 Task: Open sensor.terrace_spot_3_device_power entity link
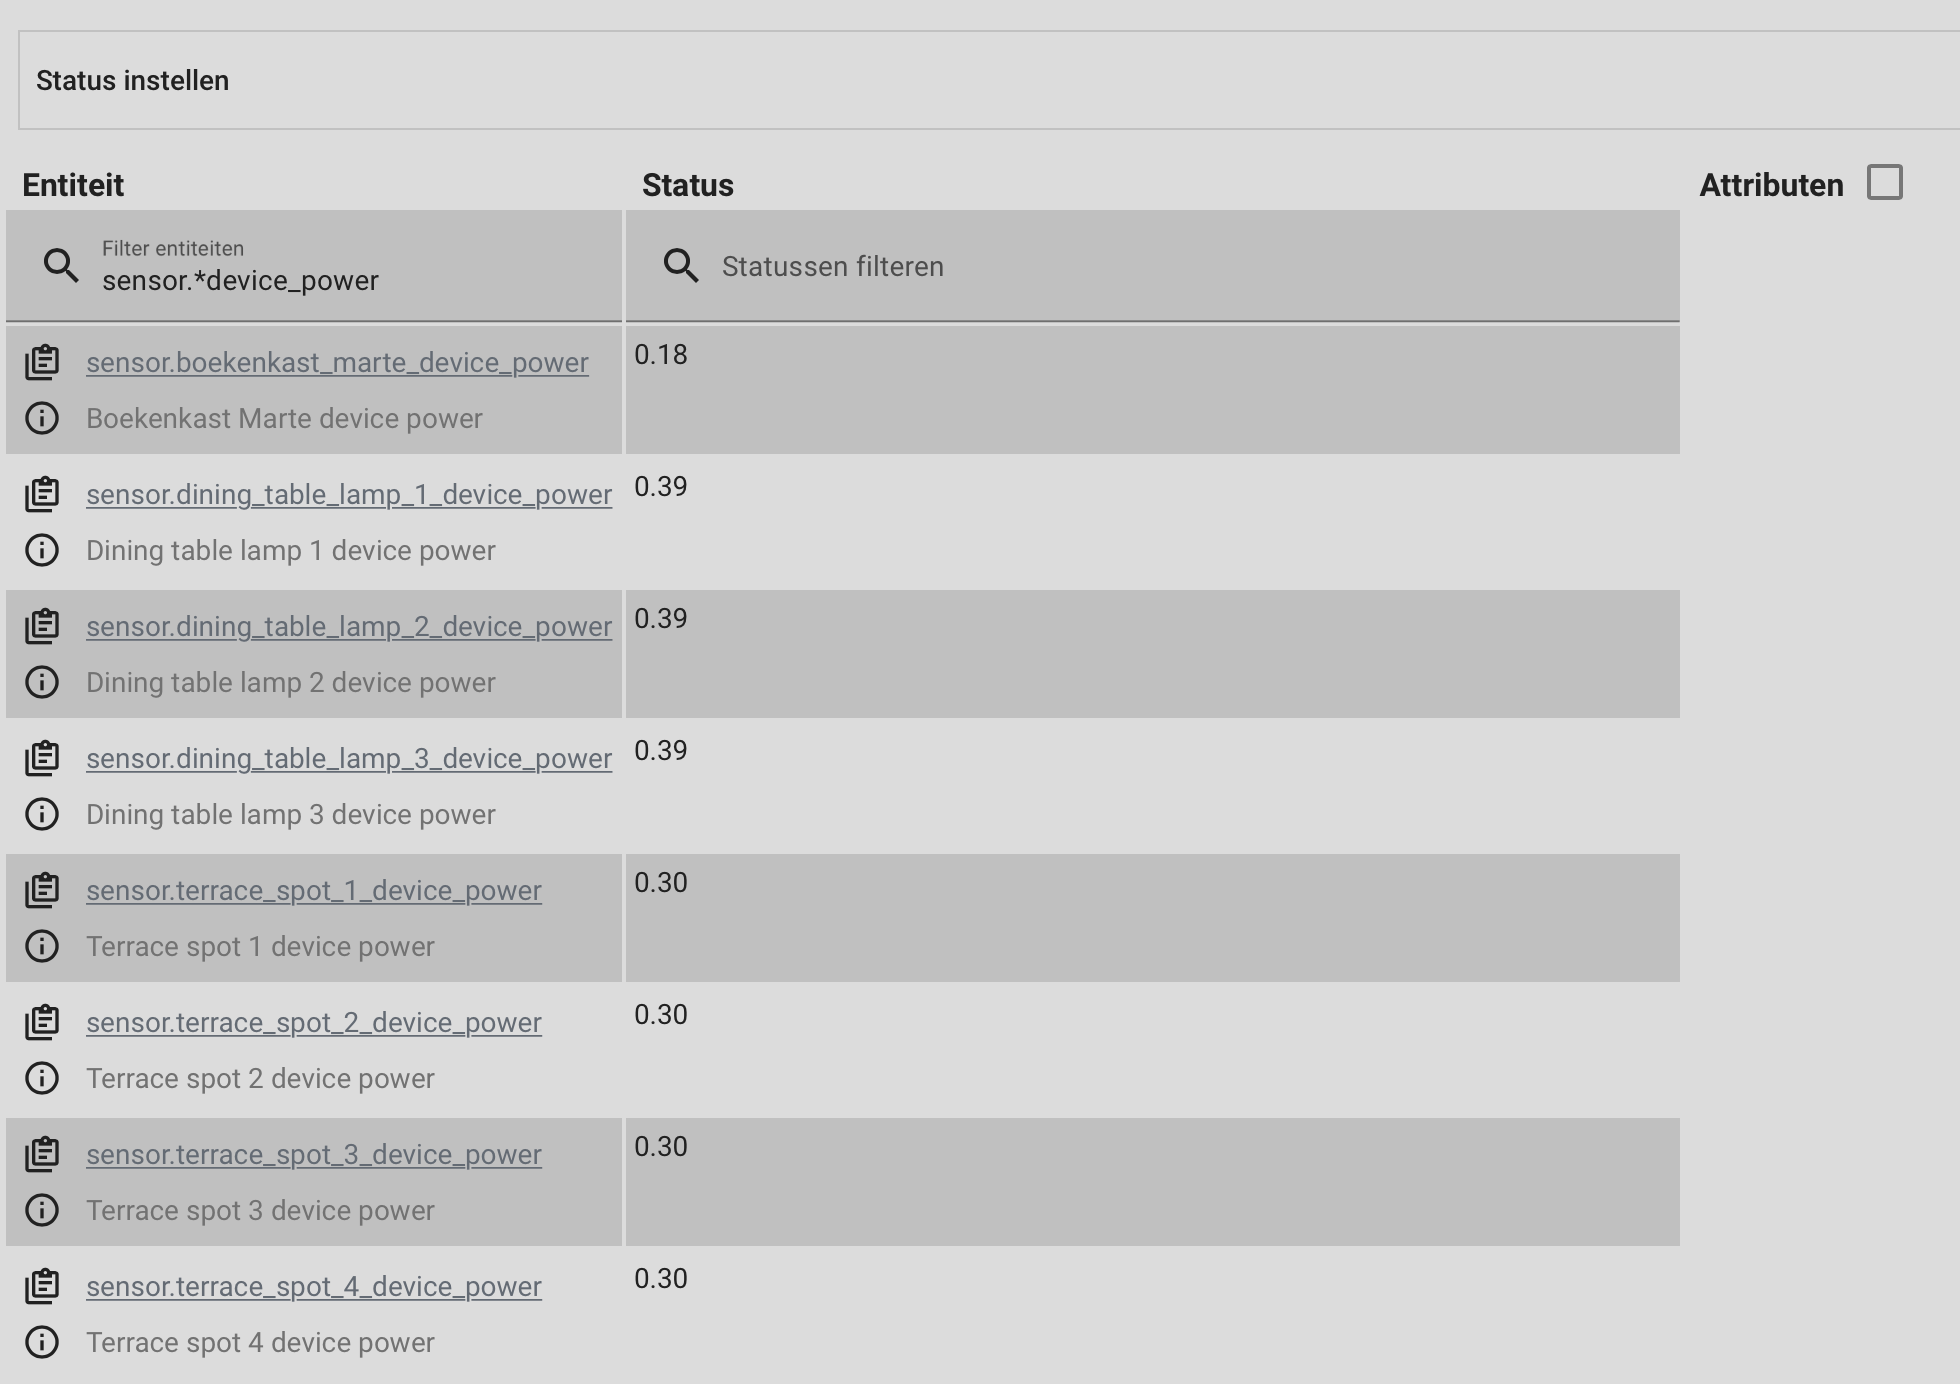(313, 1155)
